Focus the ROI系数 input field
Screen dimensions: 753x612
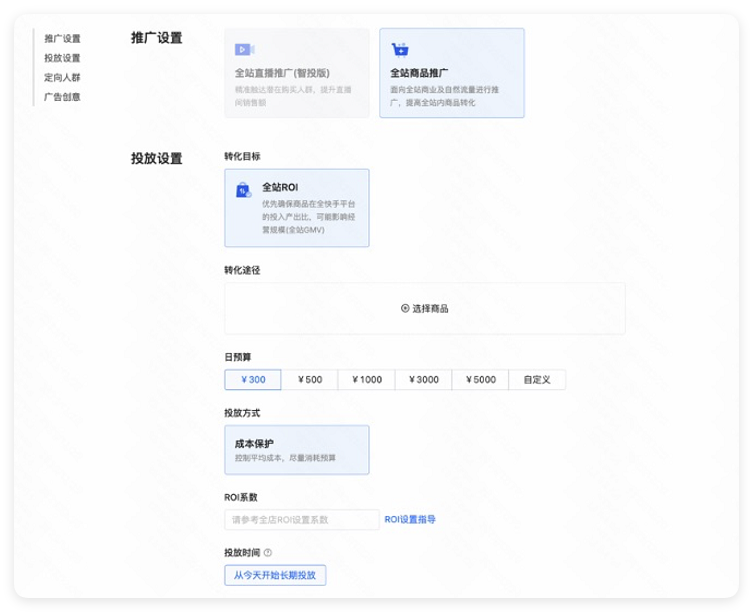[x=302, y=519]
